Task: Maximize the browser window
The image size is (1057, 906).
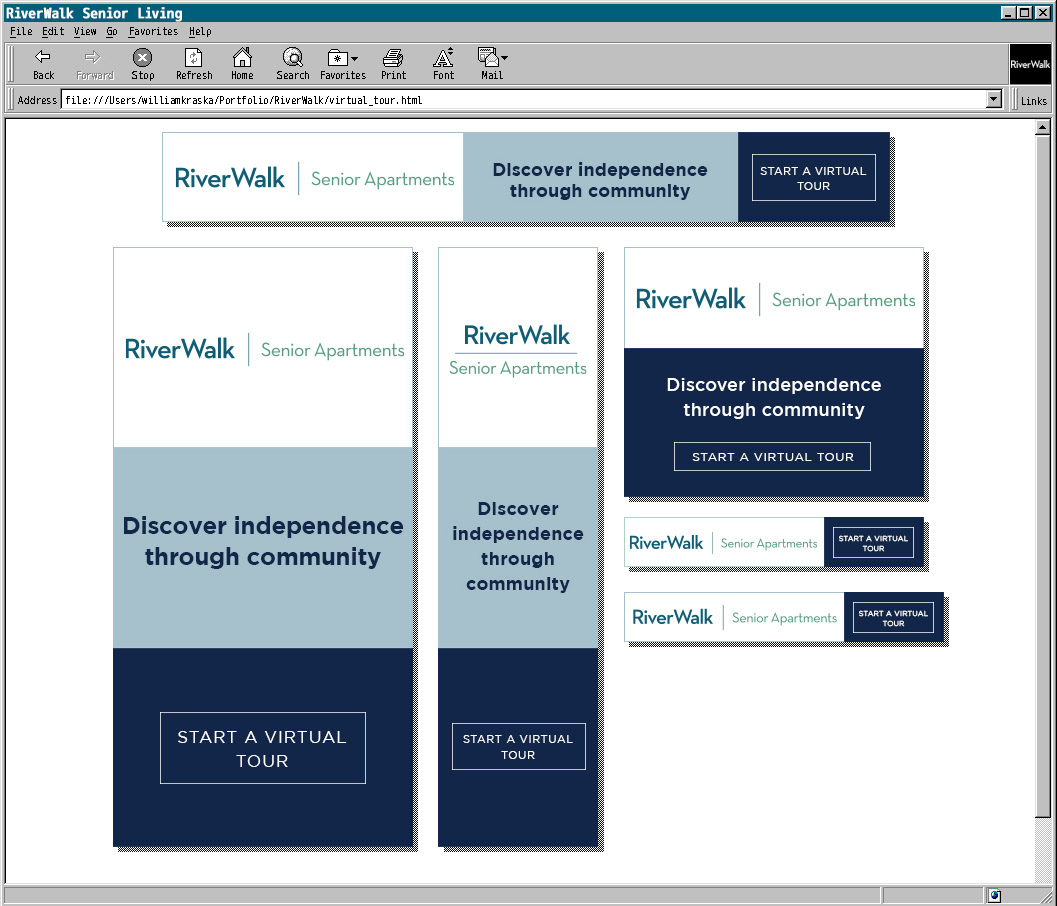Action: (1024, 12)
